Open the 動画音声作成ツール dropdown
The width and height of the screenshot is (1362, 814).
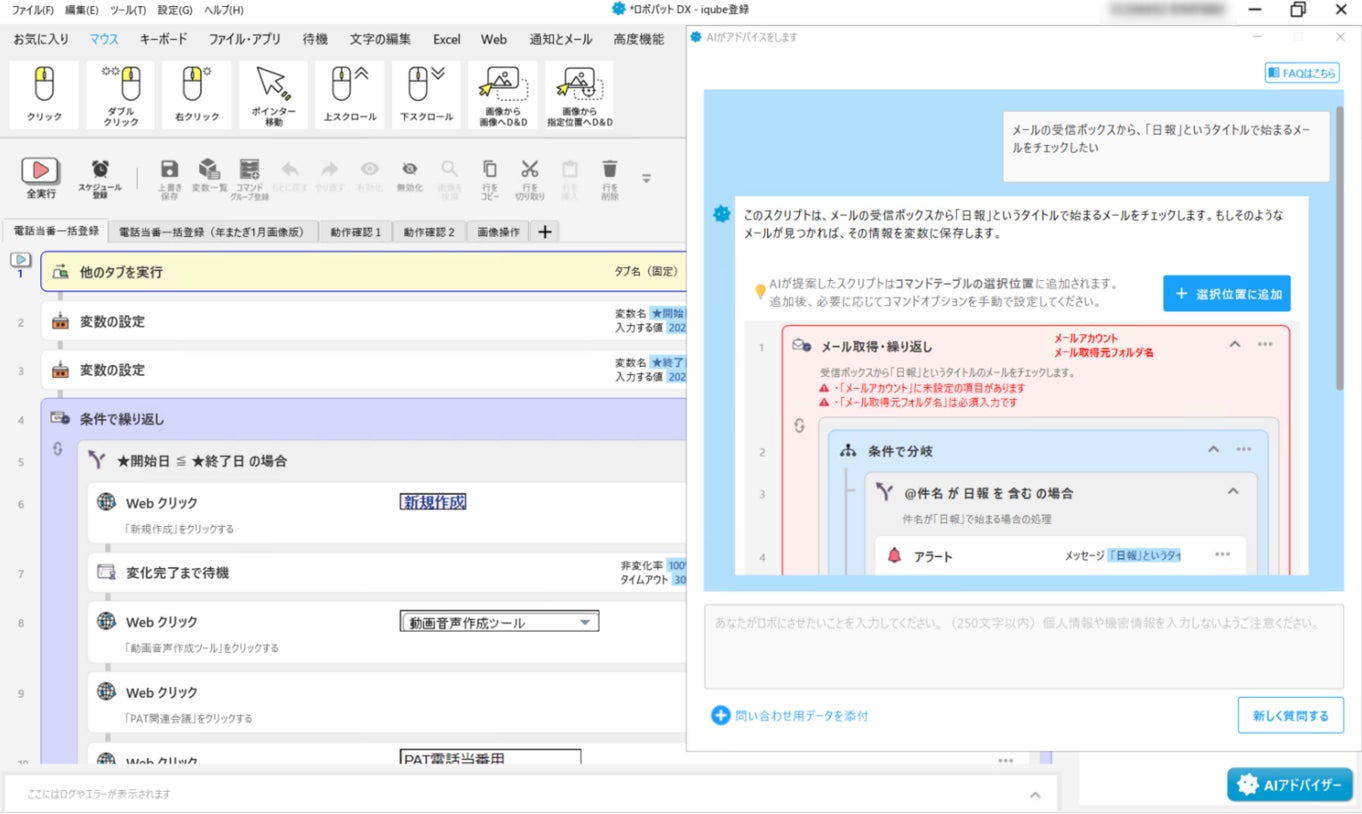point(499,622)
